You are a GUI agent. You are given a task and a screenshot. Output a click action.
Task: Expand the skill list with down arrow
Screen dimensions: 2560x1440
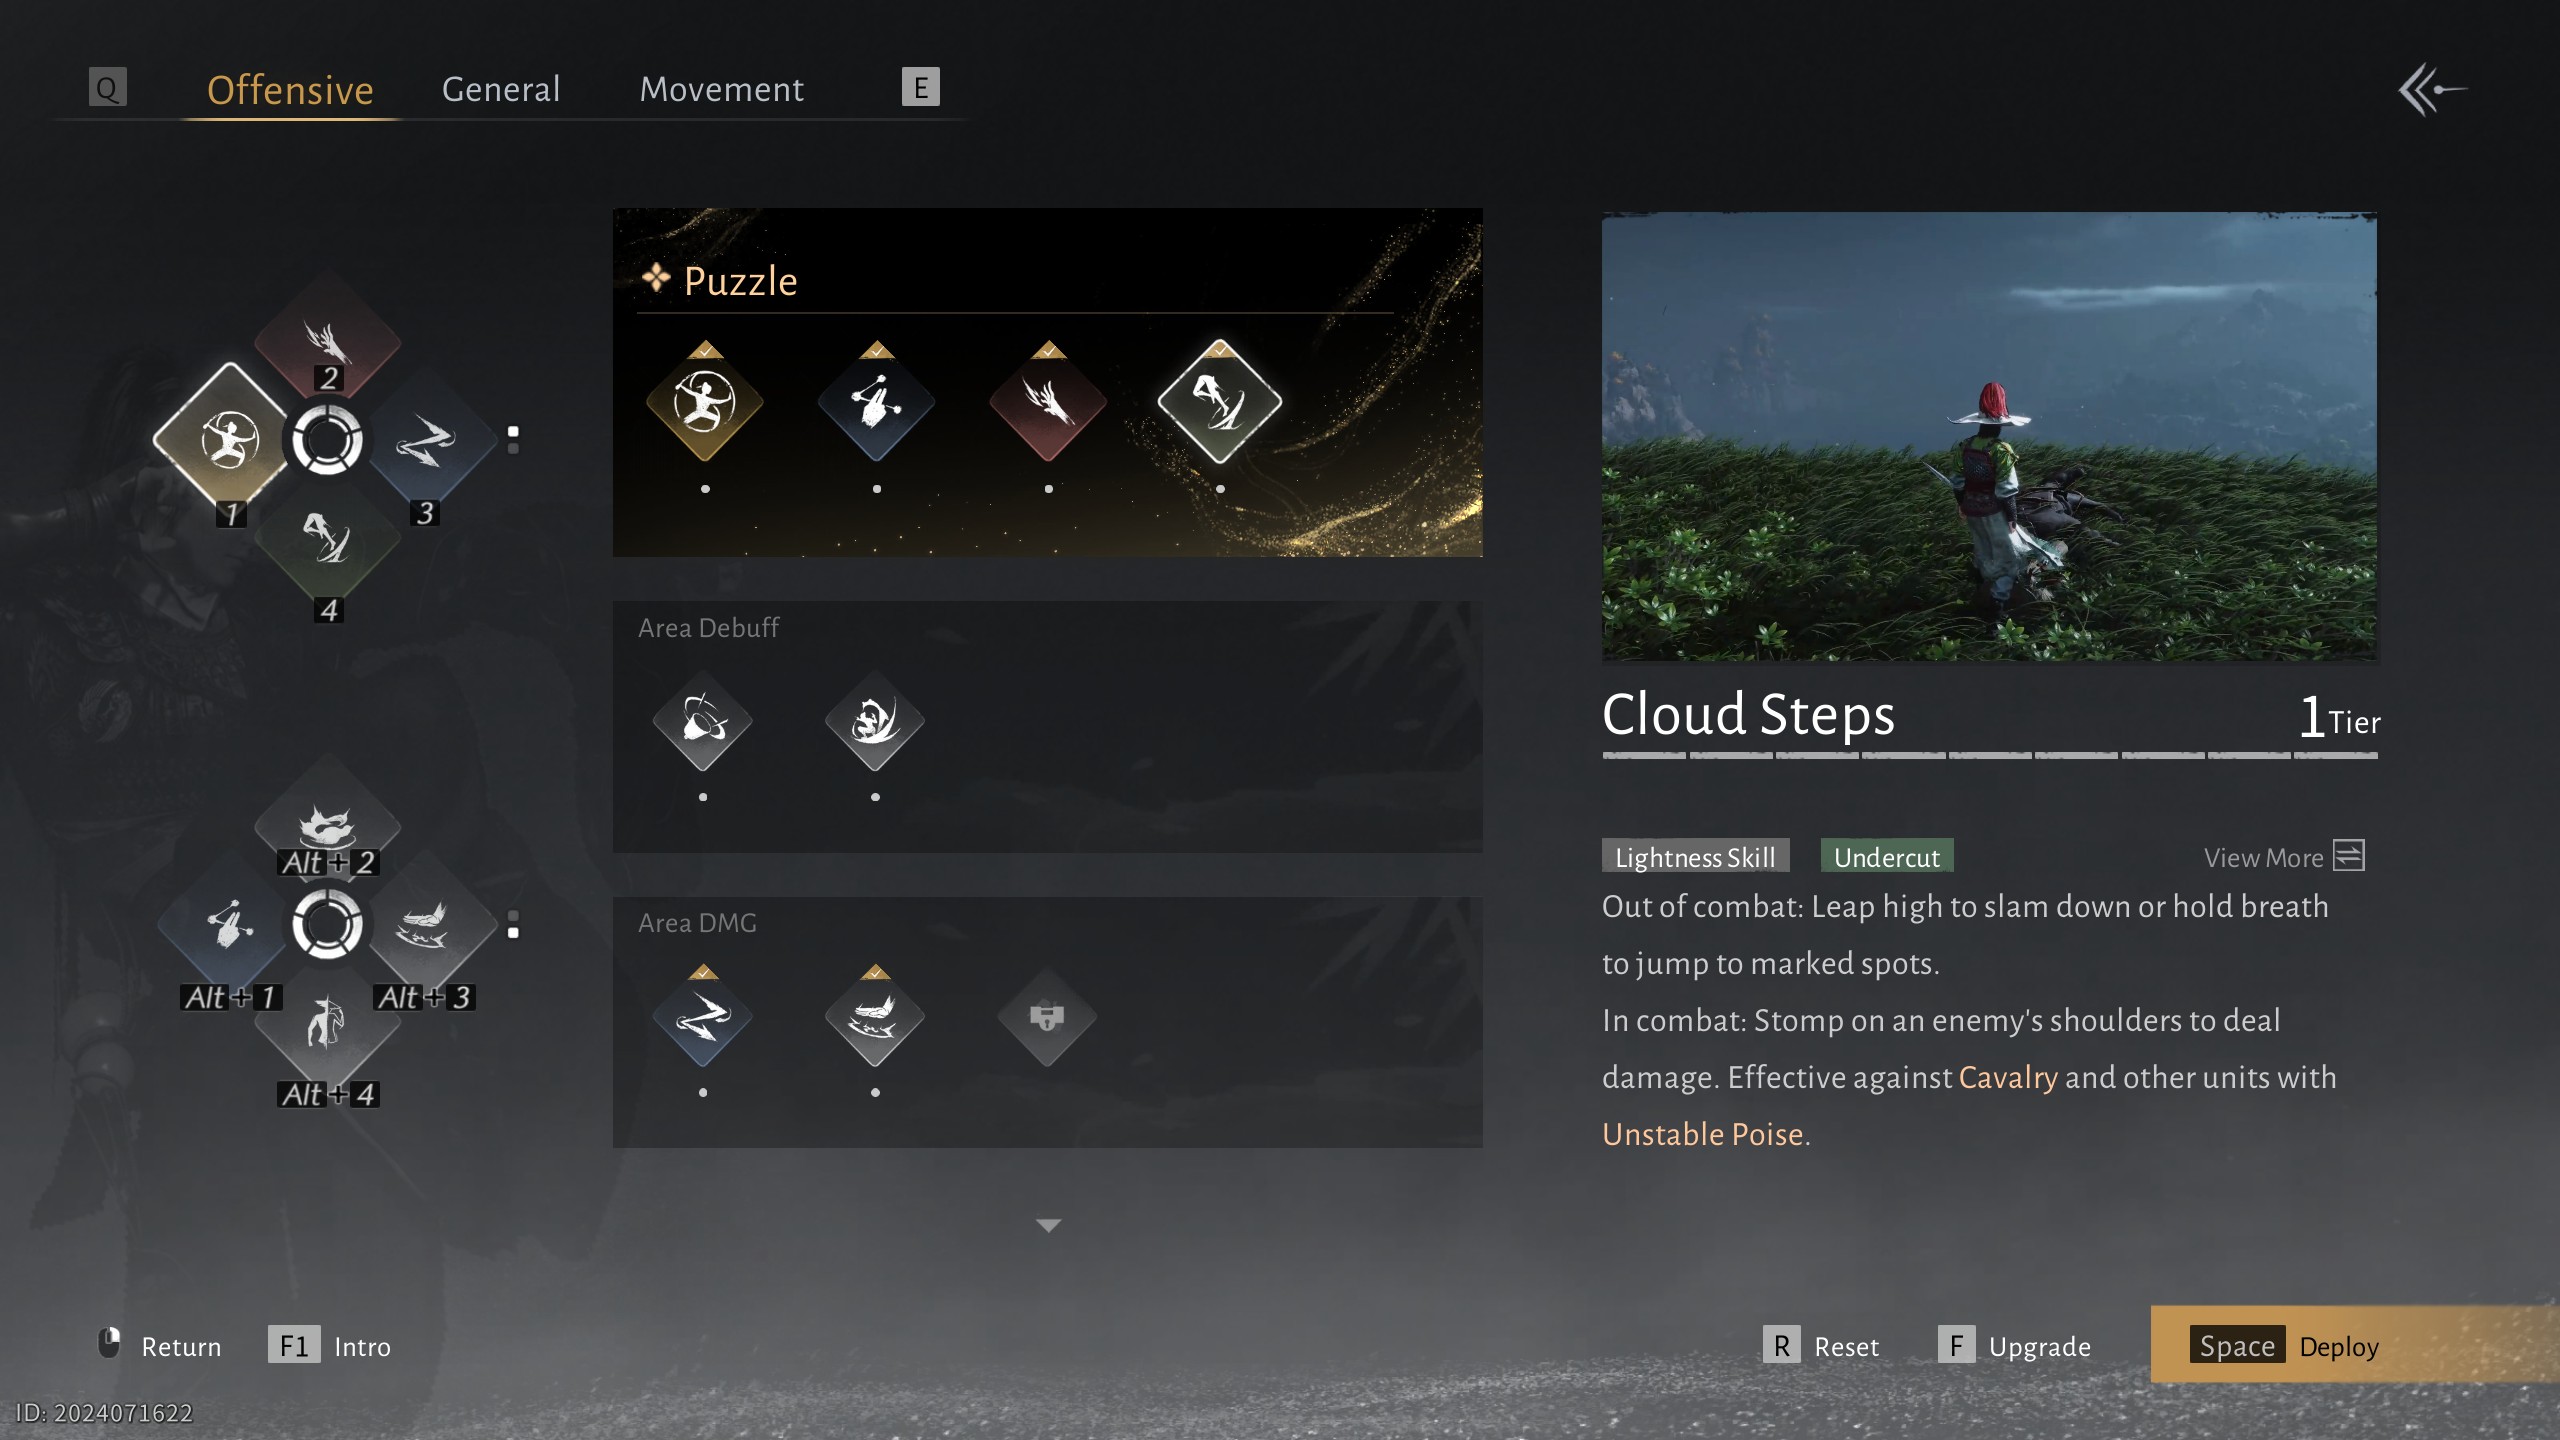pyautogui.click(x=1048, y=1225)
